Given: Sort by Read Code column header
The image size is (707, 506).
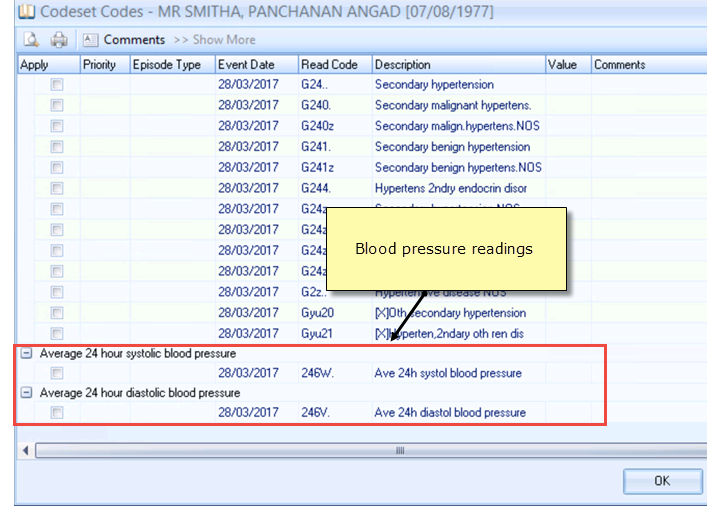Looking at the screenshot, I should pos(329,65).
